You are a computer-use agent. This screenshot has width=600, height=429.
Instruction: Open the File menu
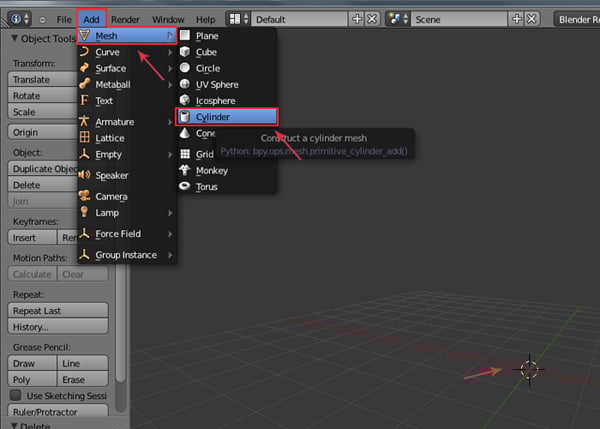coord(64,19)
